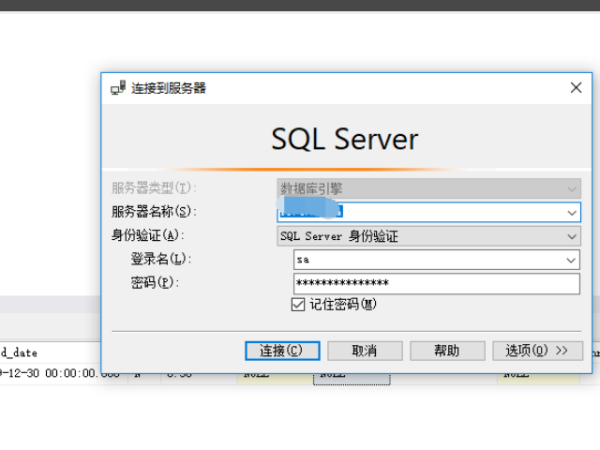Screen dimensions: 600x450
Task: Open the authentication type dropdown
Action: tap(429, 236)
